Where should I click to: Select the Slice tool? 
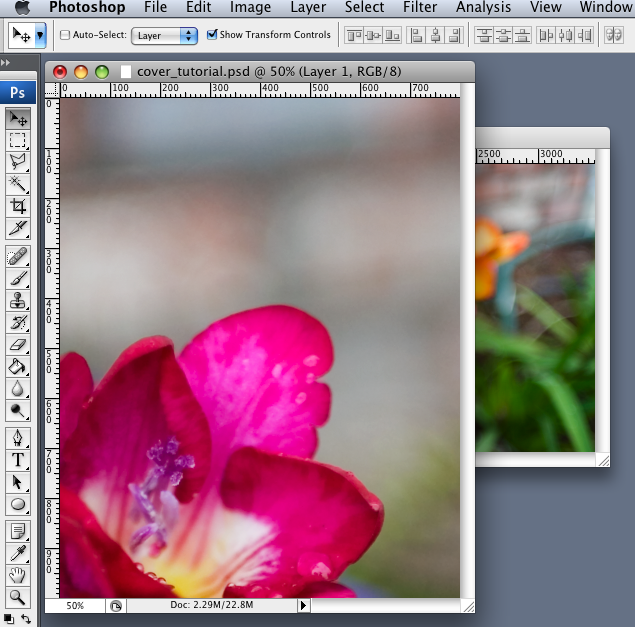coord(18,228)
